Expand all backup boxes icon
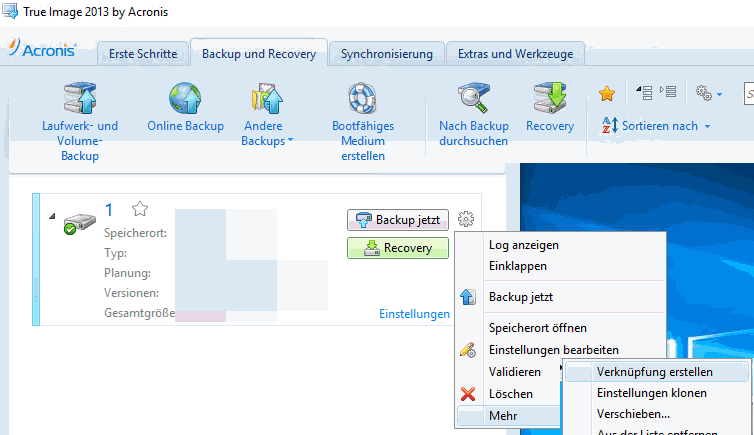This screenshot has width=754, height=435. tap(668, 91)
